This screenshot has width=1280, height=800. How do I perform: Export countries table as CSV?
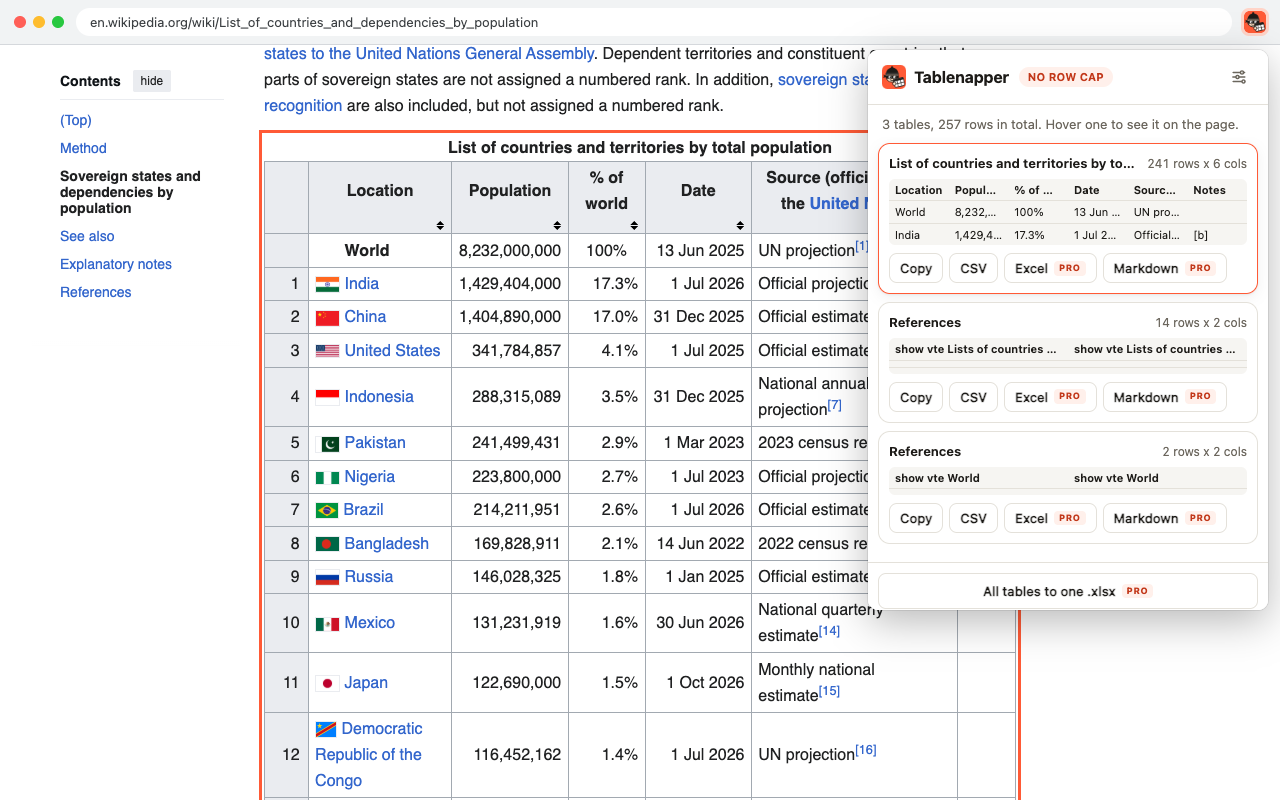tap(973, 268)
